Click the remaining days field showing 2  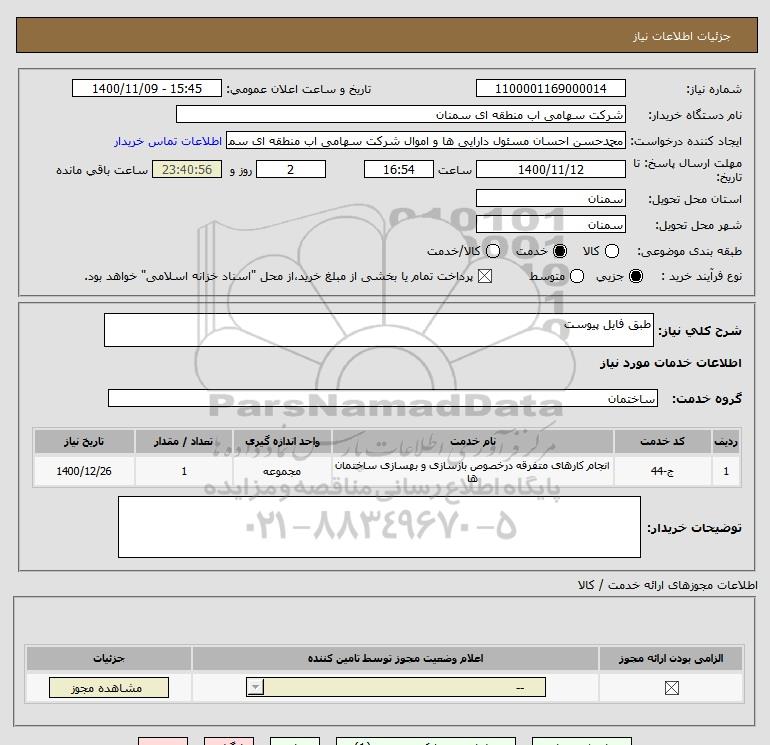click(x=291, y=169)
